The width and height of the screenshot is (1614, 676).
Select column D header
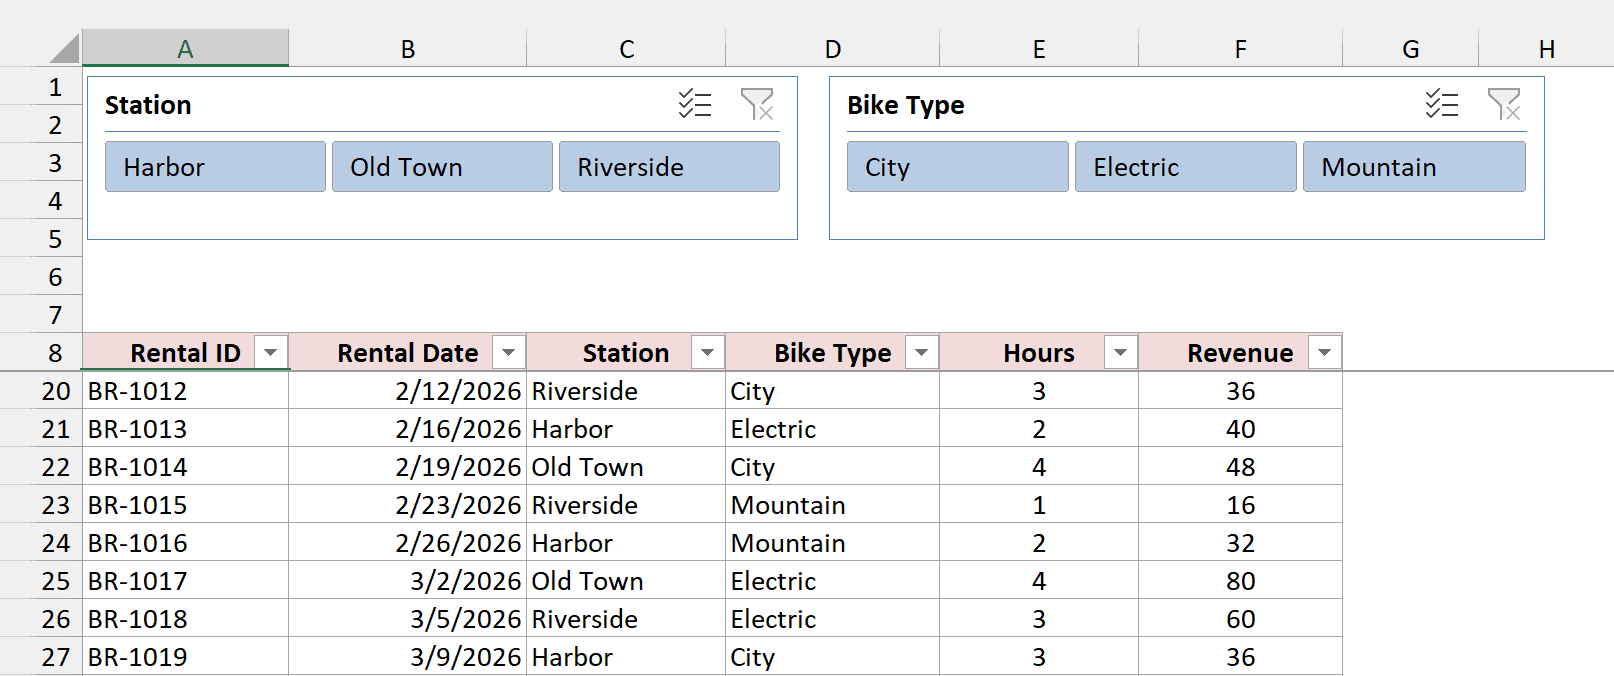pyautogui.click(x=832, y=48)
